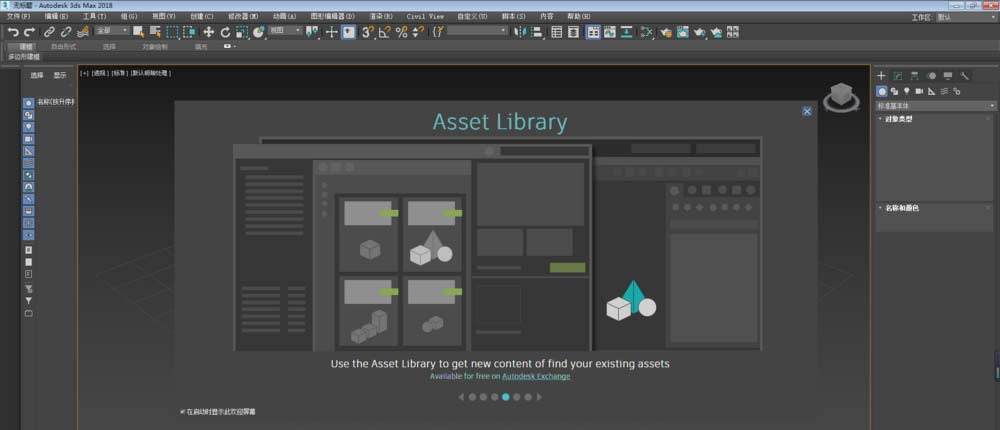
Task: Open the Autodesk Exchange link
Action: (x=536, y=376)
